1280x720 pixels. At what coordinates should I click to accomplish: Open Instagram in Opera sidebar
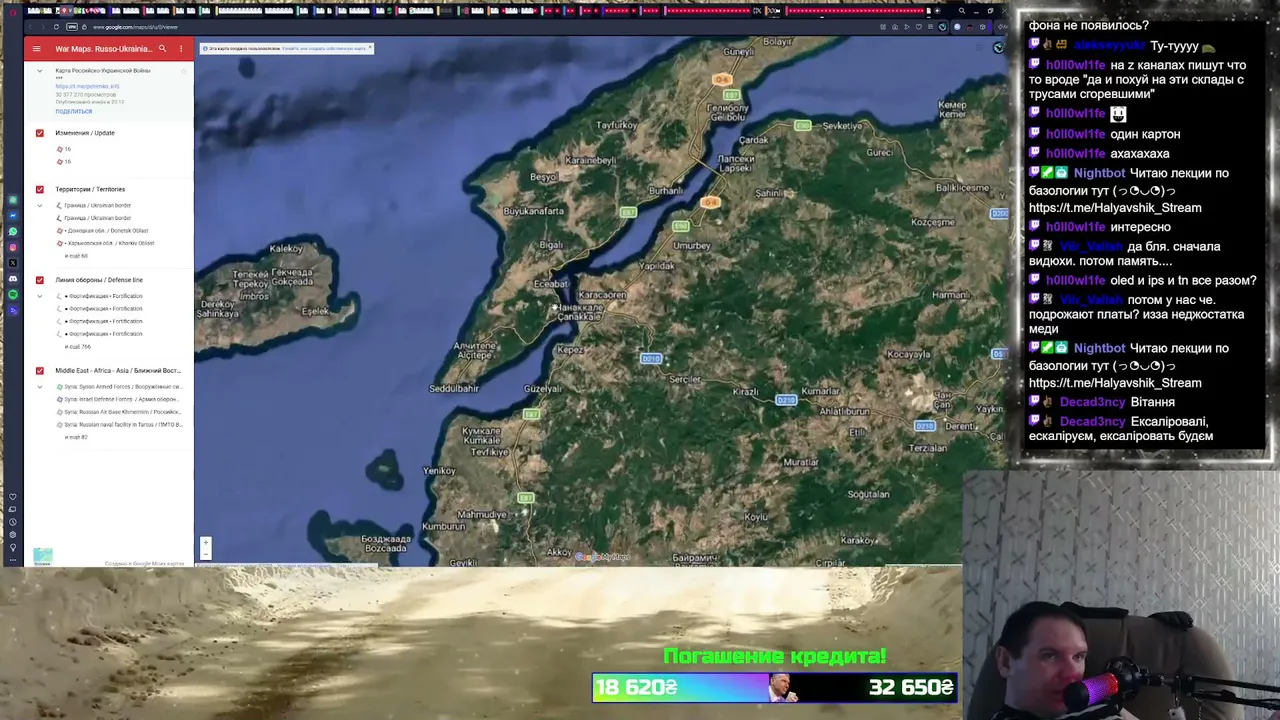pyautogui.click(x=13, y=247)
